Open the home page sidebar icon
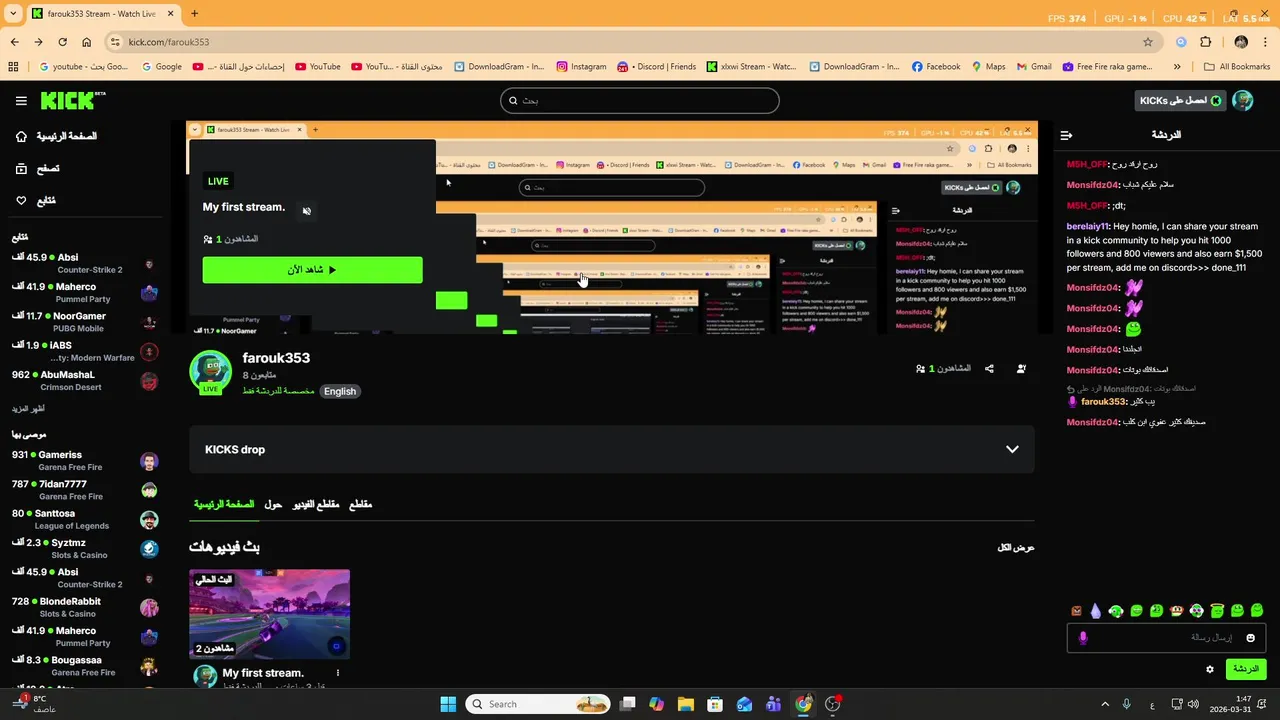The width and height of the screenshot is (1280, 720). 21,136
